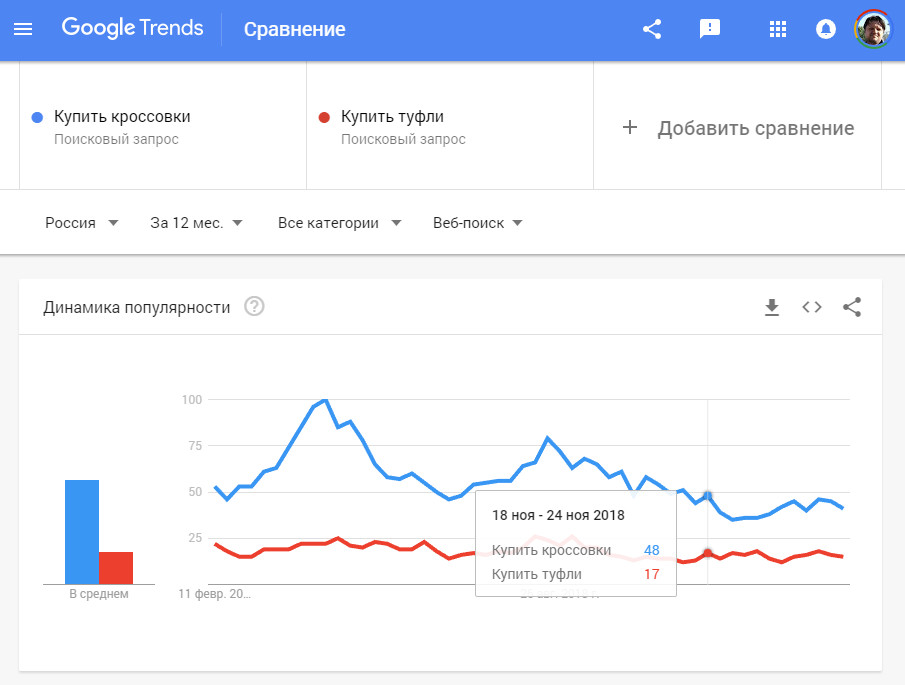The width and height of the screenshot is (905, 685).
Task: Open the hamburger main menu
Action: coord(23,29)
